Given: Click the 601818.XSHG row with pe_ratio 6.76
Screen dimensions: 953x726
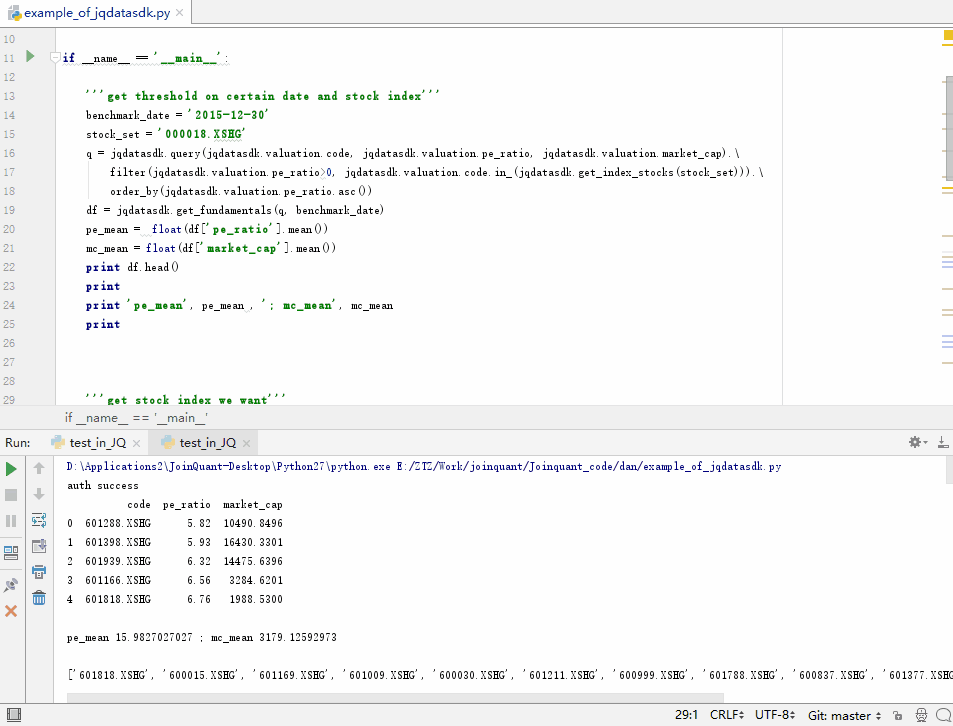Looking at the screenshot, I should click(x=175, y=599).
